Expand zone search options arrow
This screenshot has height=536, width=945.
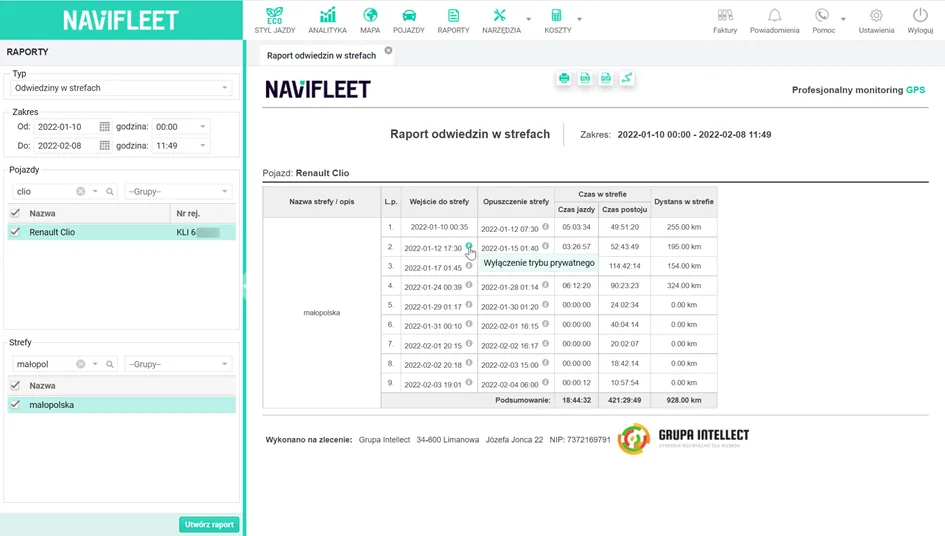(95, 364)
